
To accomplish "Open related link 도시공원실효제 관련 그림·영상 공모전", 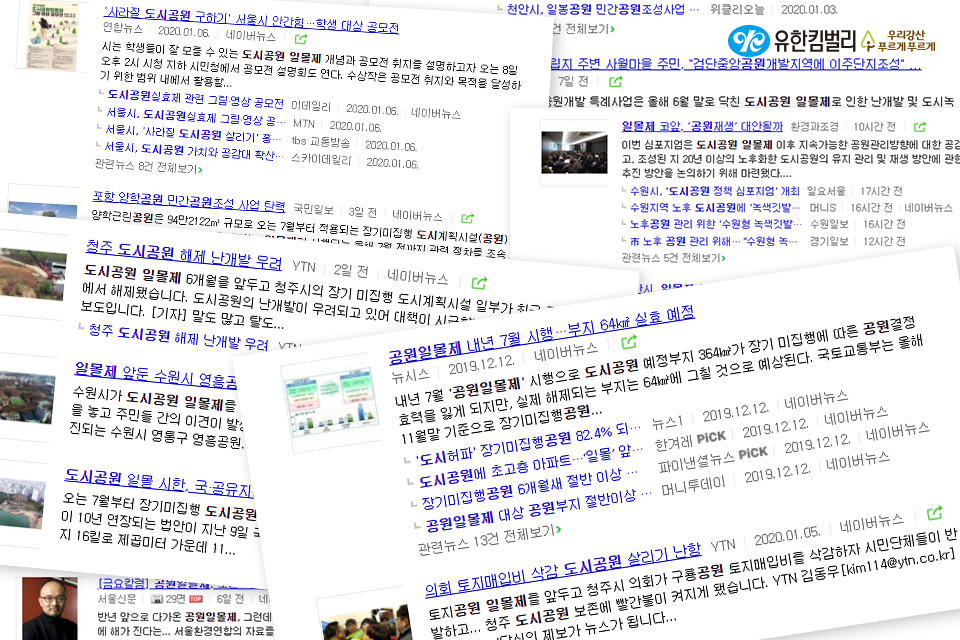I will [x=196, y=99].
